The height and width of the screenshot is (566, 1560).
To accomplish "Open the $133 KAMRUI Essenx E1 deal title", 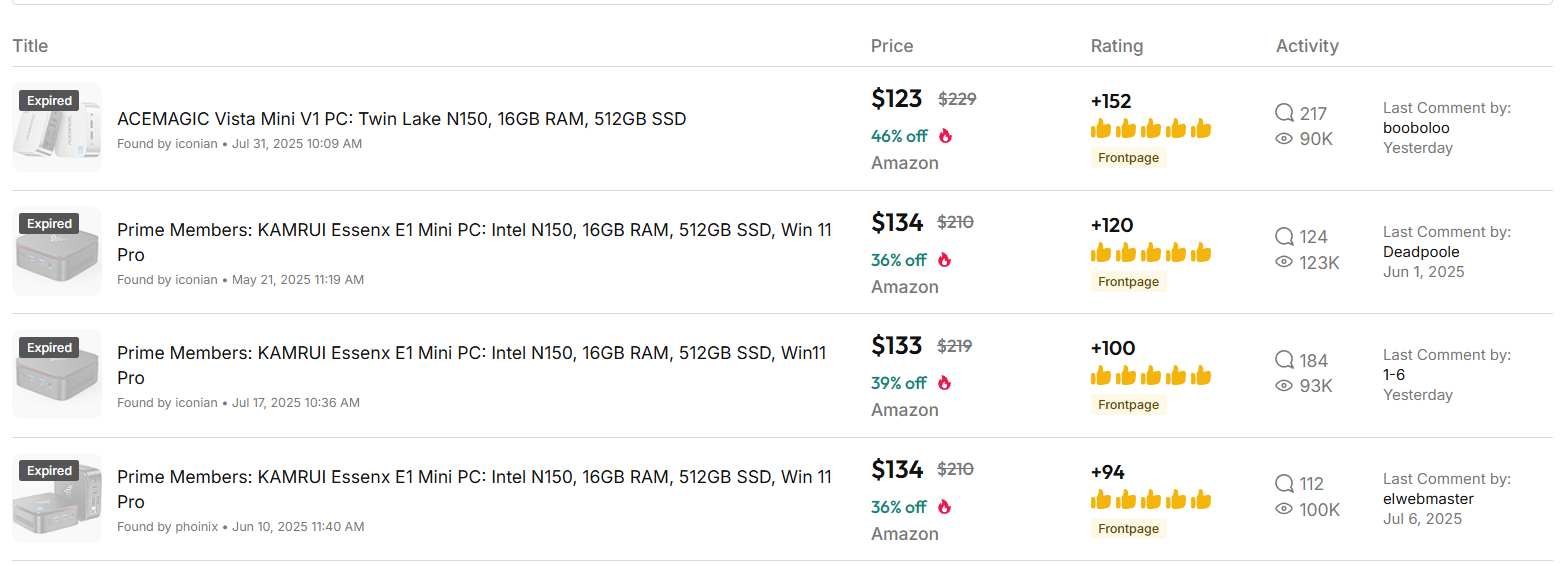I will [472, 365].
